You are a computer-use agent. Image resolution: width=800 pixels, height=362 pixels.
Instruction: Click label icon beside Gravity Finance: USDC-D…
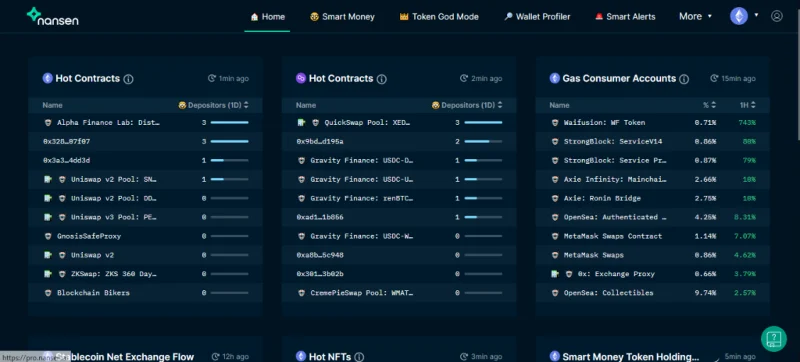pos(302,161)
